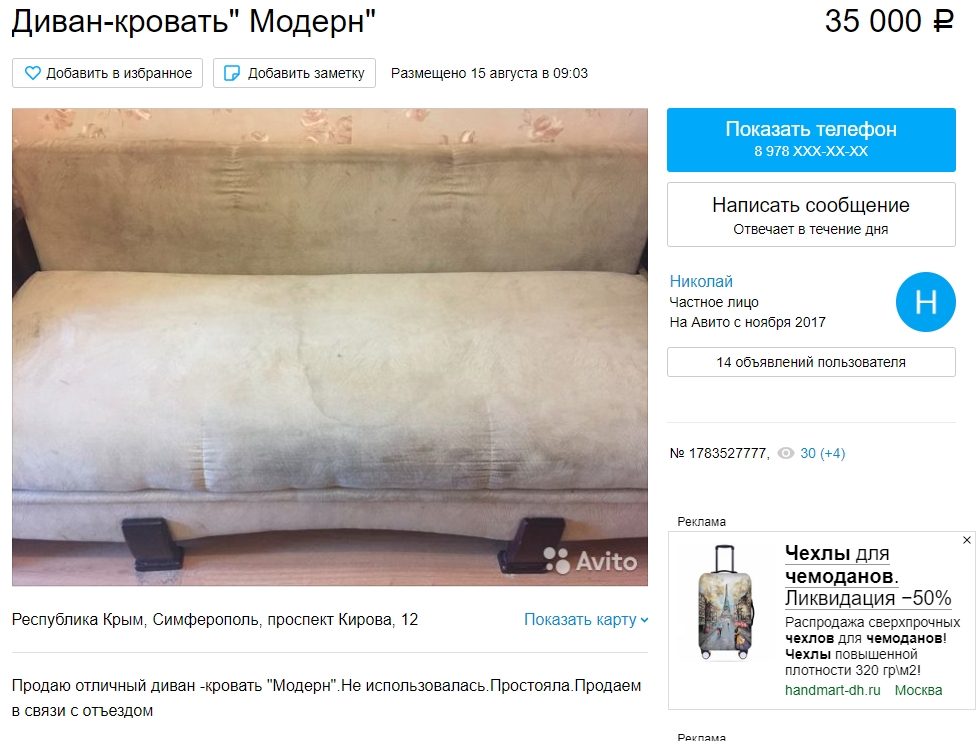Image resolution: width=980 pixels, height=741 pixels.
Task: Click the Добавить заметку button
Action: (x=294, y=73)
